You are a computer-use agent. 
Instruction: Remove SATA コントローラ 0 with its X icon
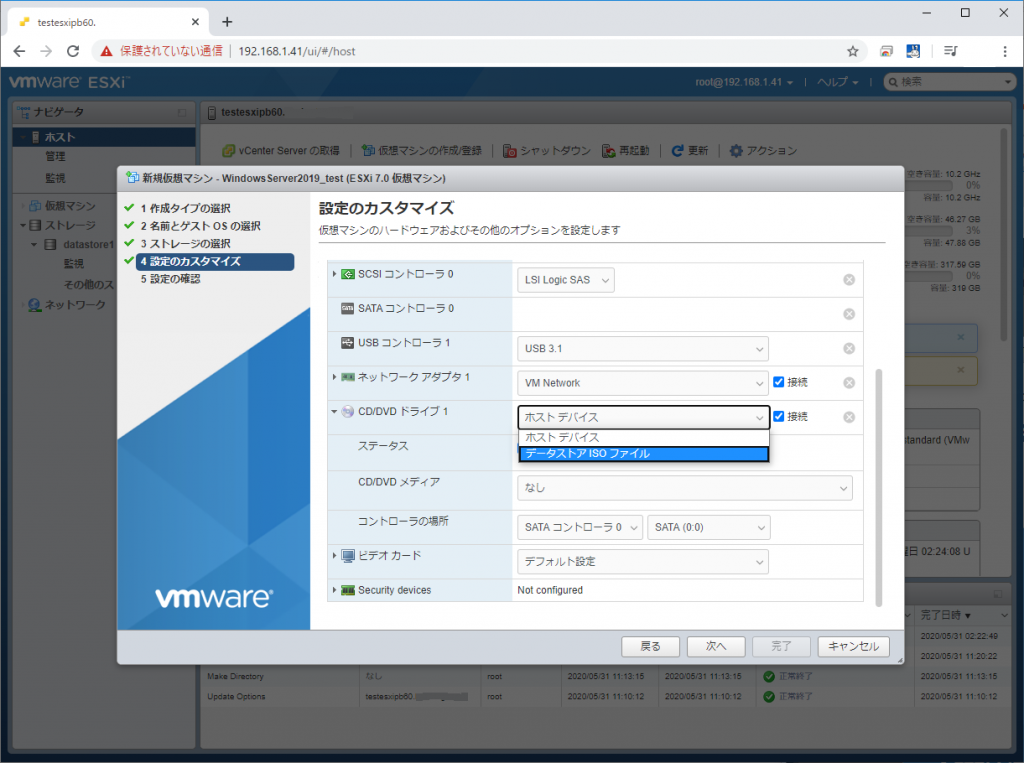pos(848,314)
